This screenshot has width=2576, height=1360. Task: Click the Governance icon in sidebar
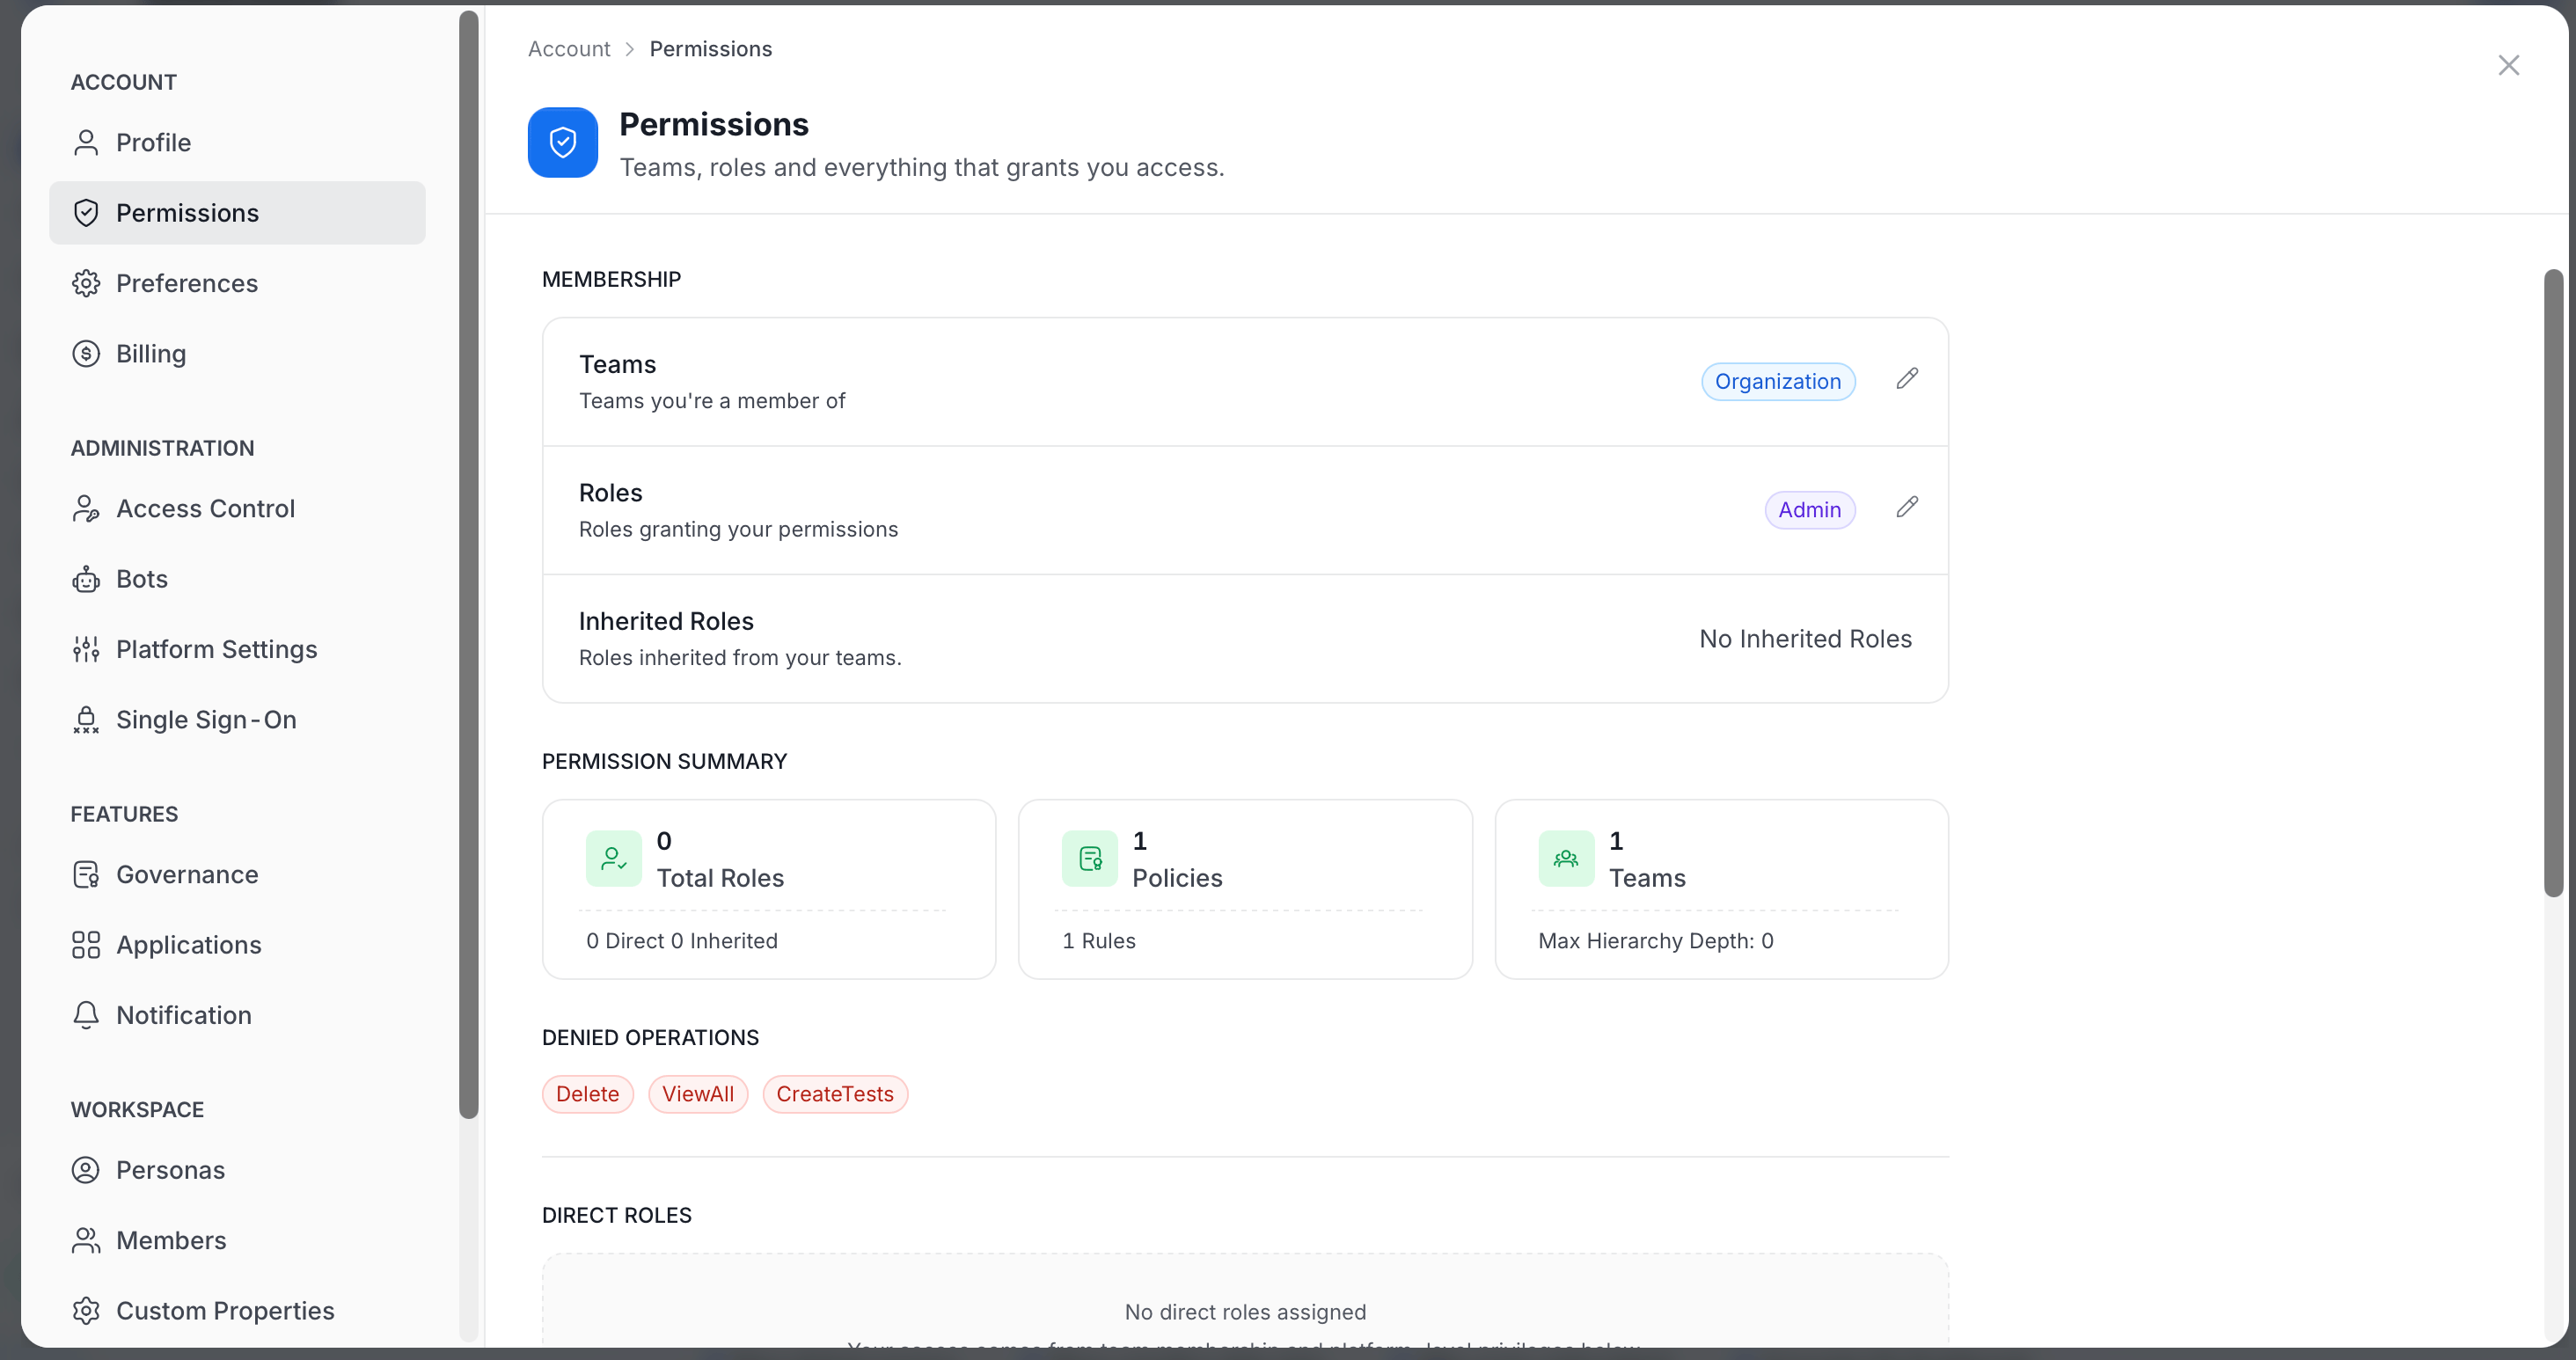pyautogui.click(x=86, y=875)
